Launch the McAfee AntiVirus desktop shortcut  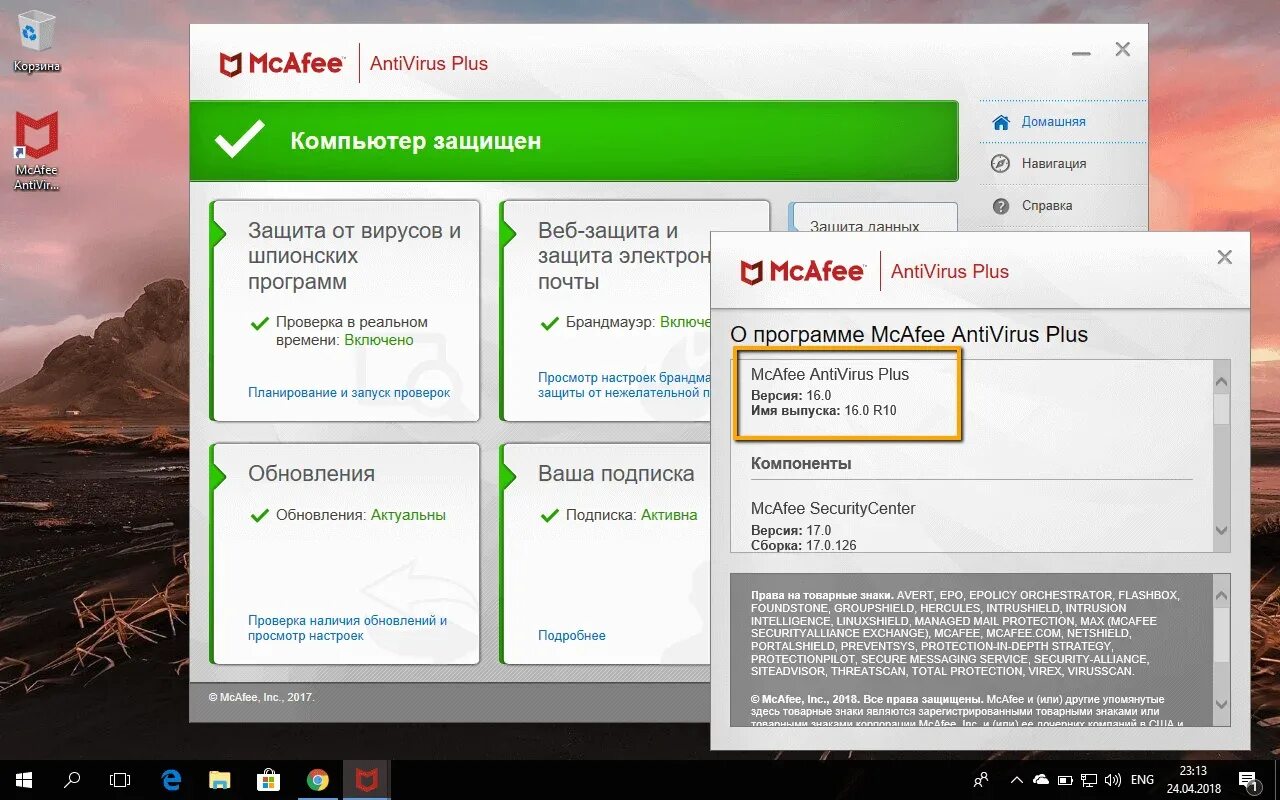(37, 150)
